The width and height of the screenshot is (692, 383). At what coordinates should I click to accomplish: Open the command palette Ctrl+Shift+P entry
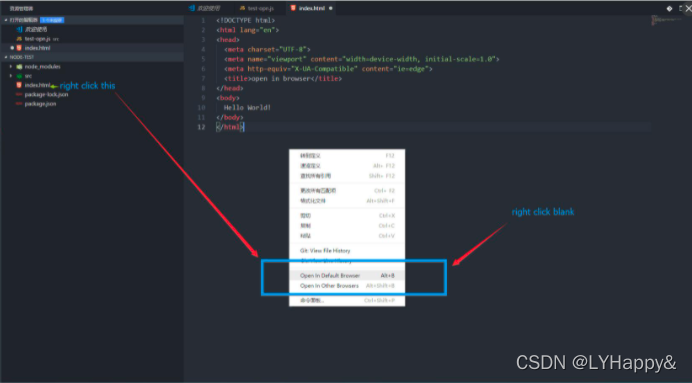click(x=347, y=300)
